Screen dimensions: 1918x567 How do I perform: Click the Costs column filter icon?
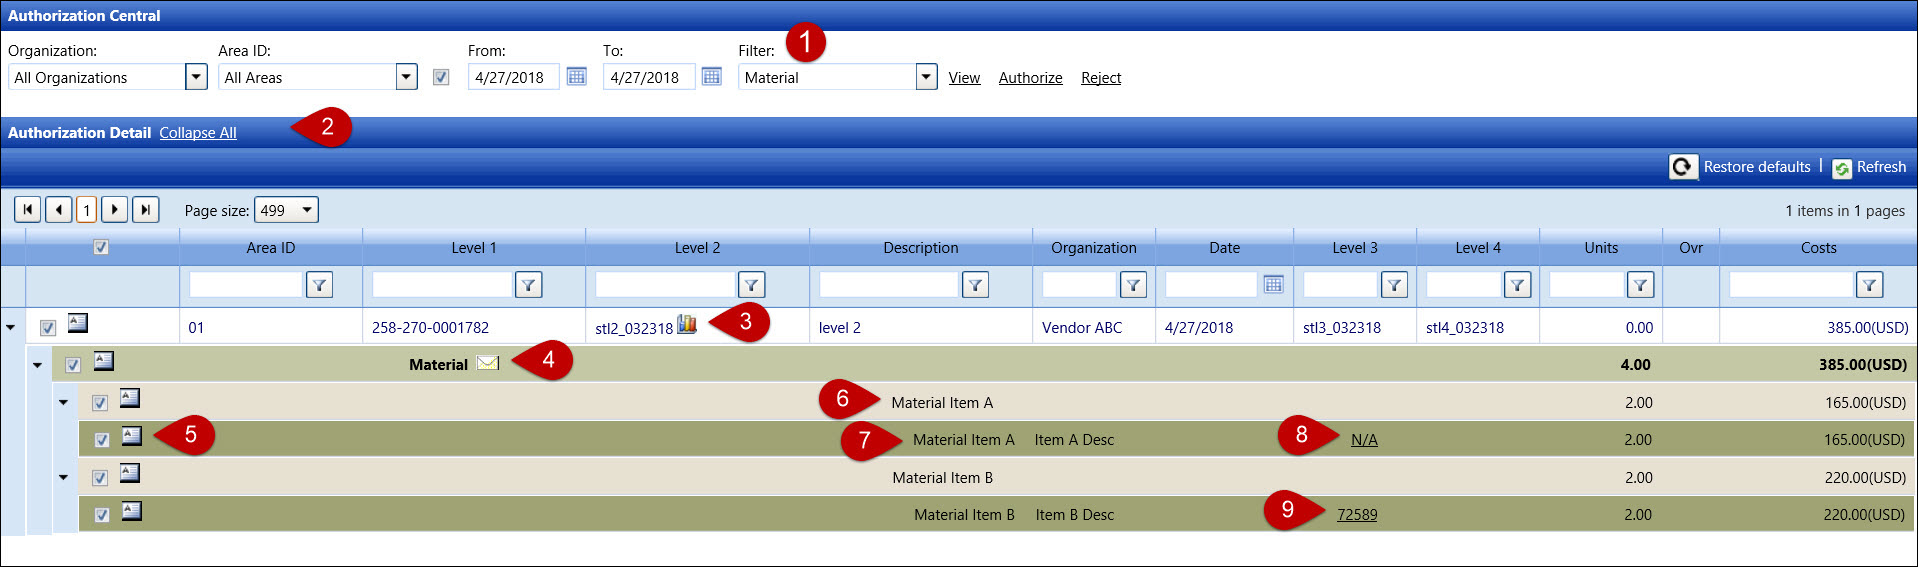(1869, 285)
